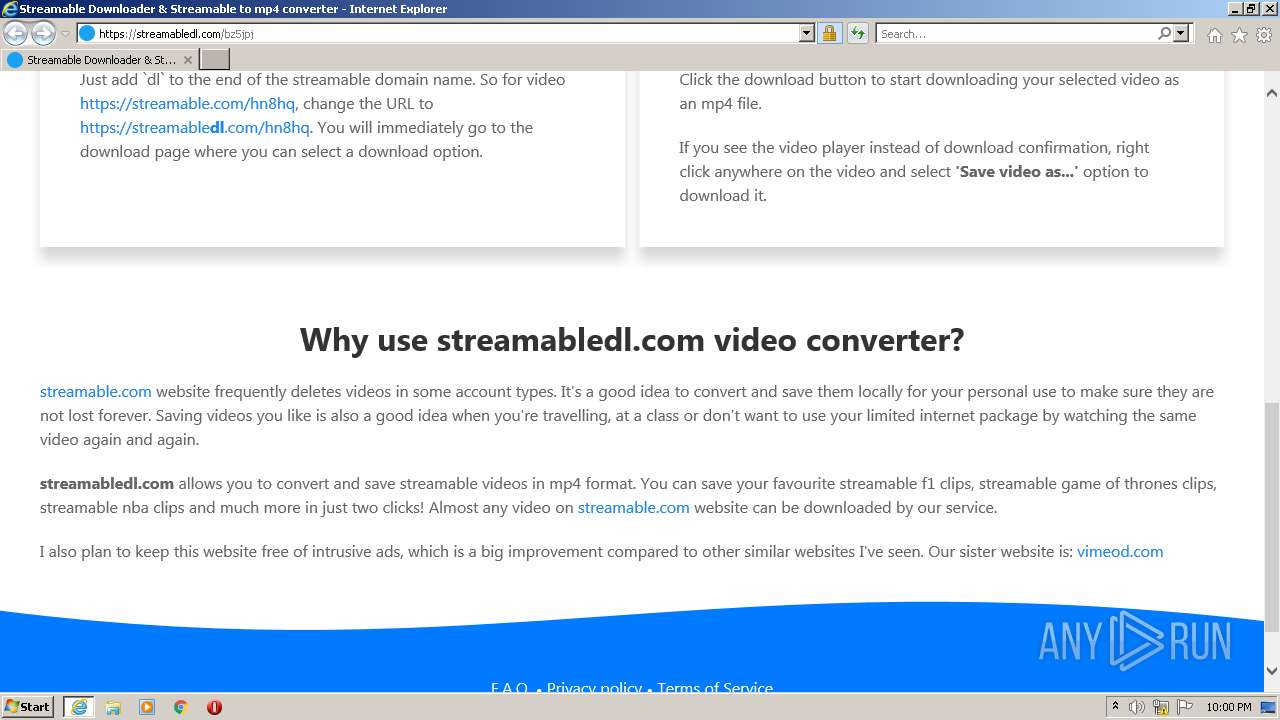Open the Privacy policy footer link

click(x=594, y=687)
